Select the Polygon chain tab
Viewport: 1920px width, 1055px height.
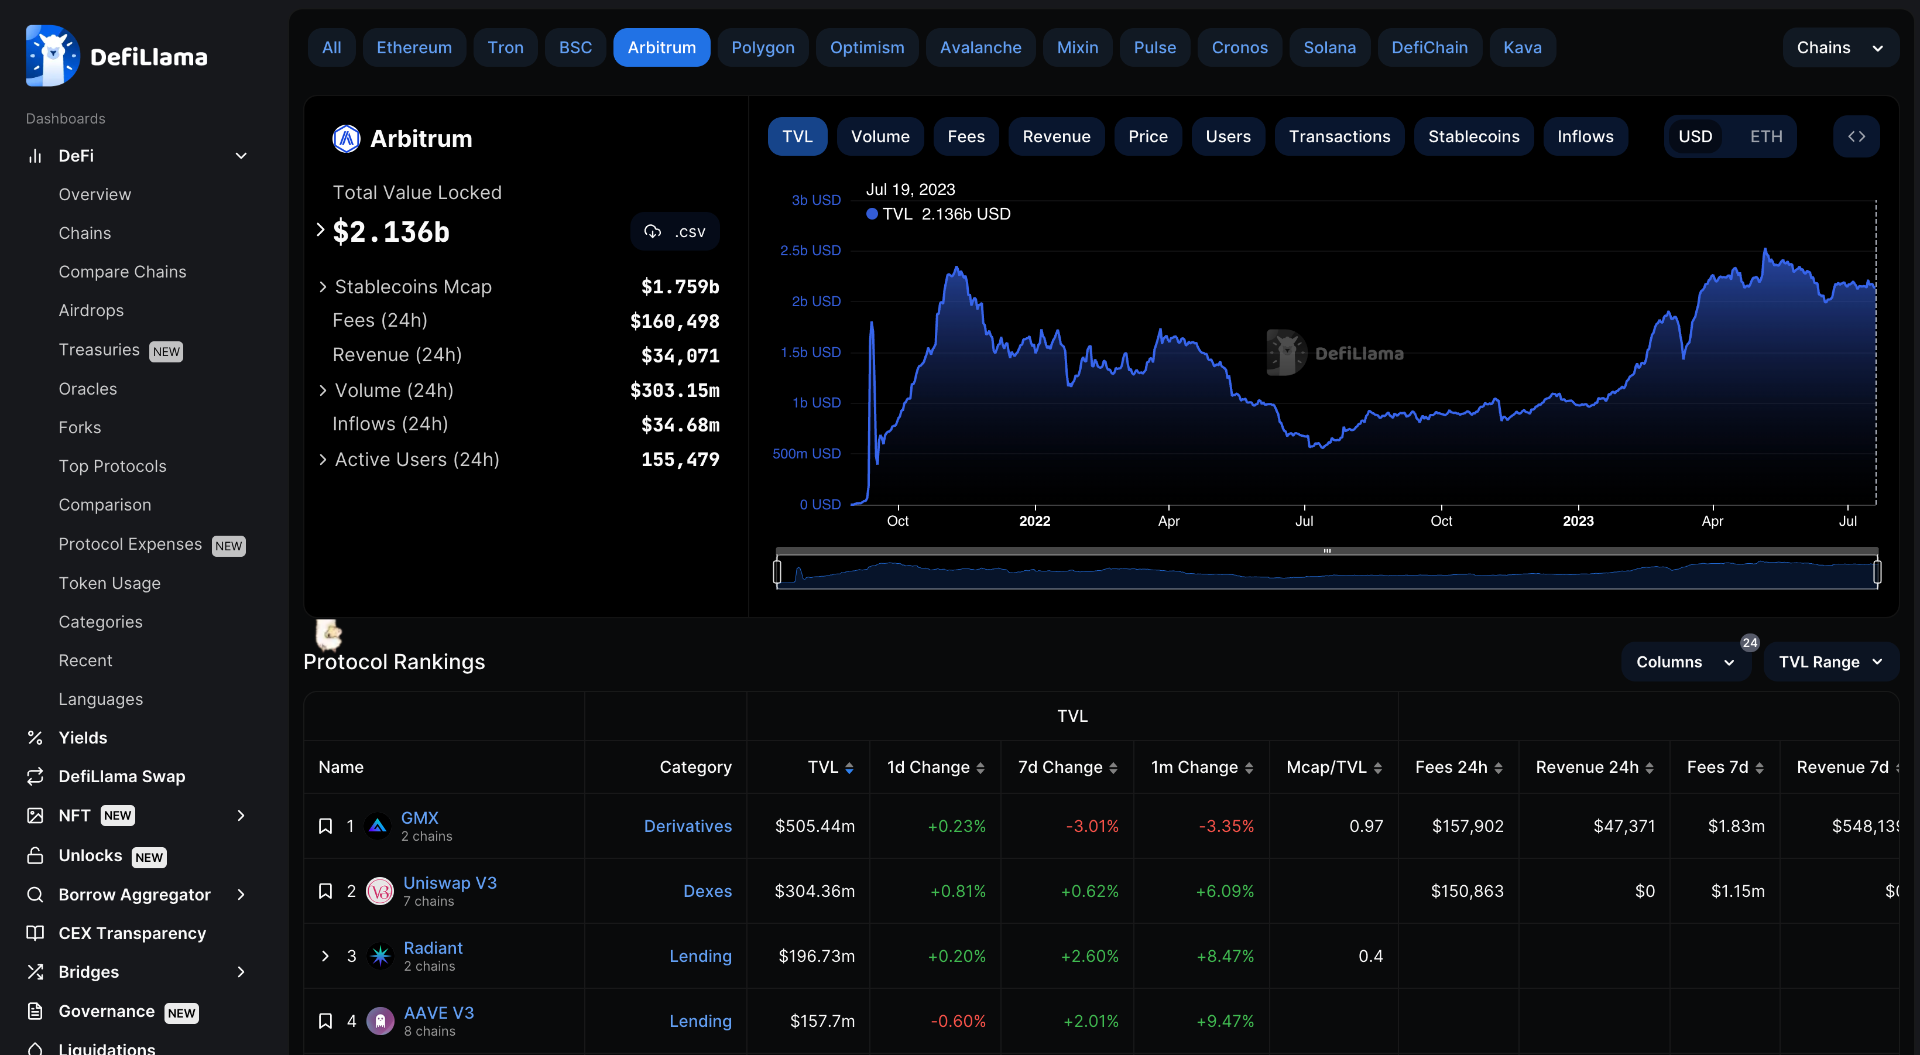763,48
